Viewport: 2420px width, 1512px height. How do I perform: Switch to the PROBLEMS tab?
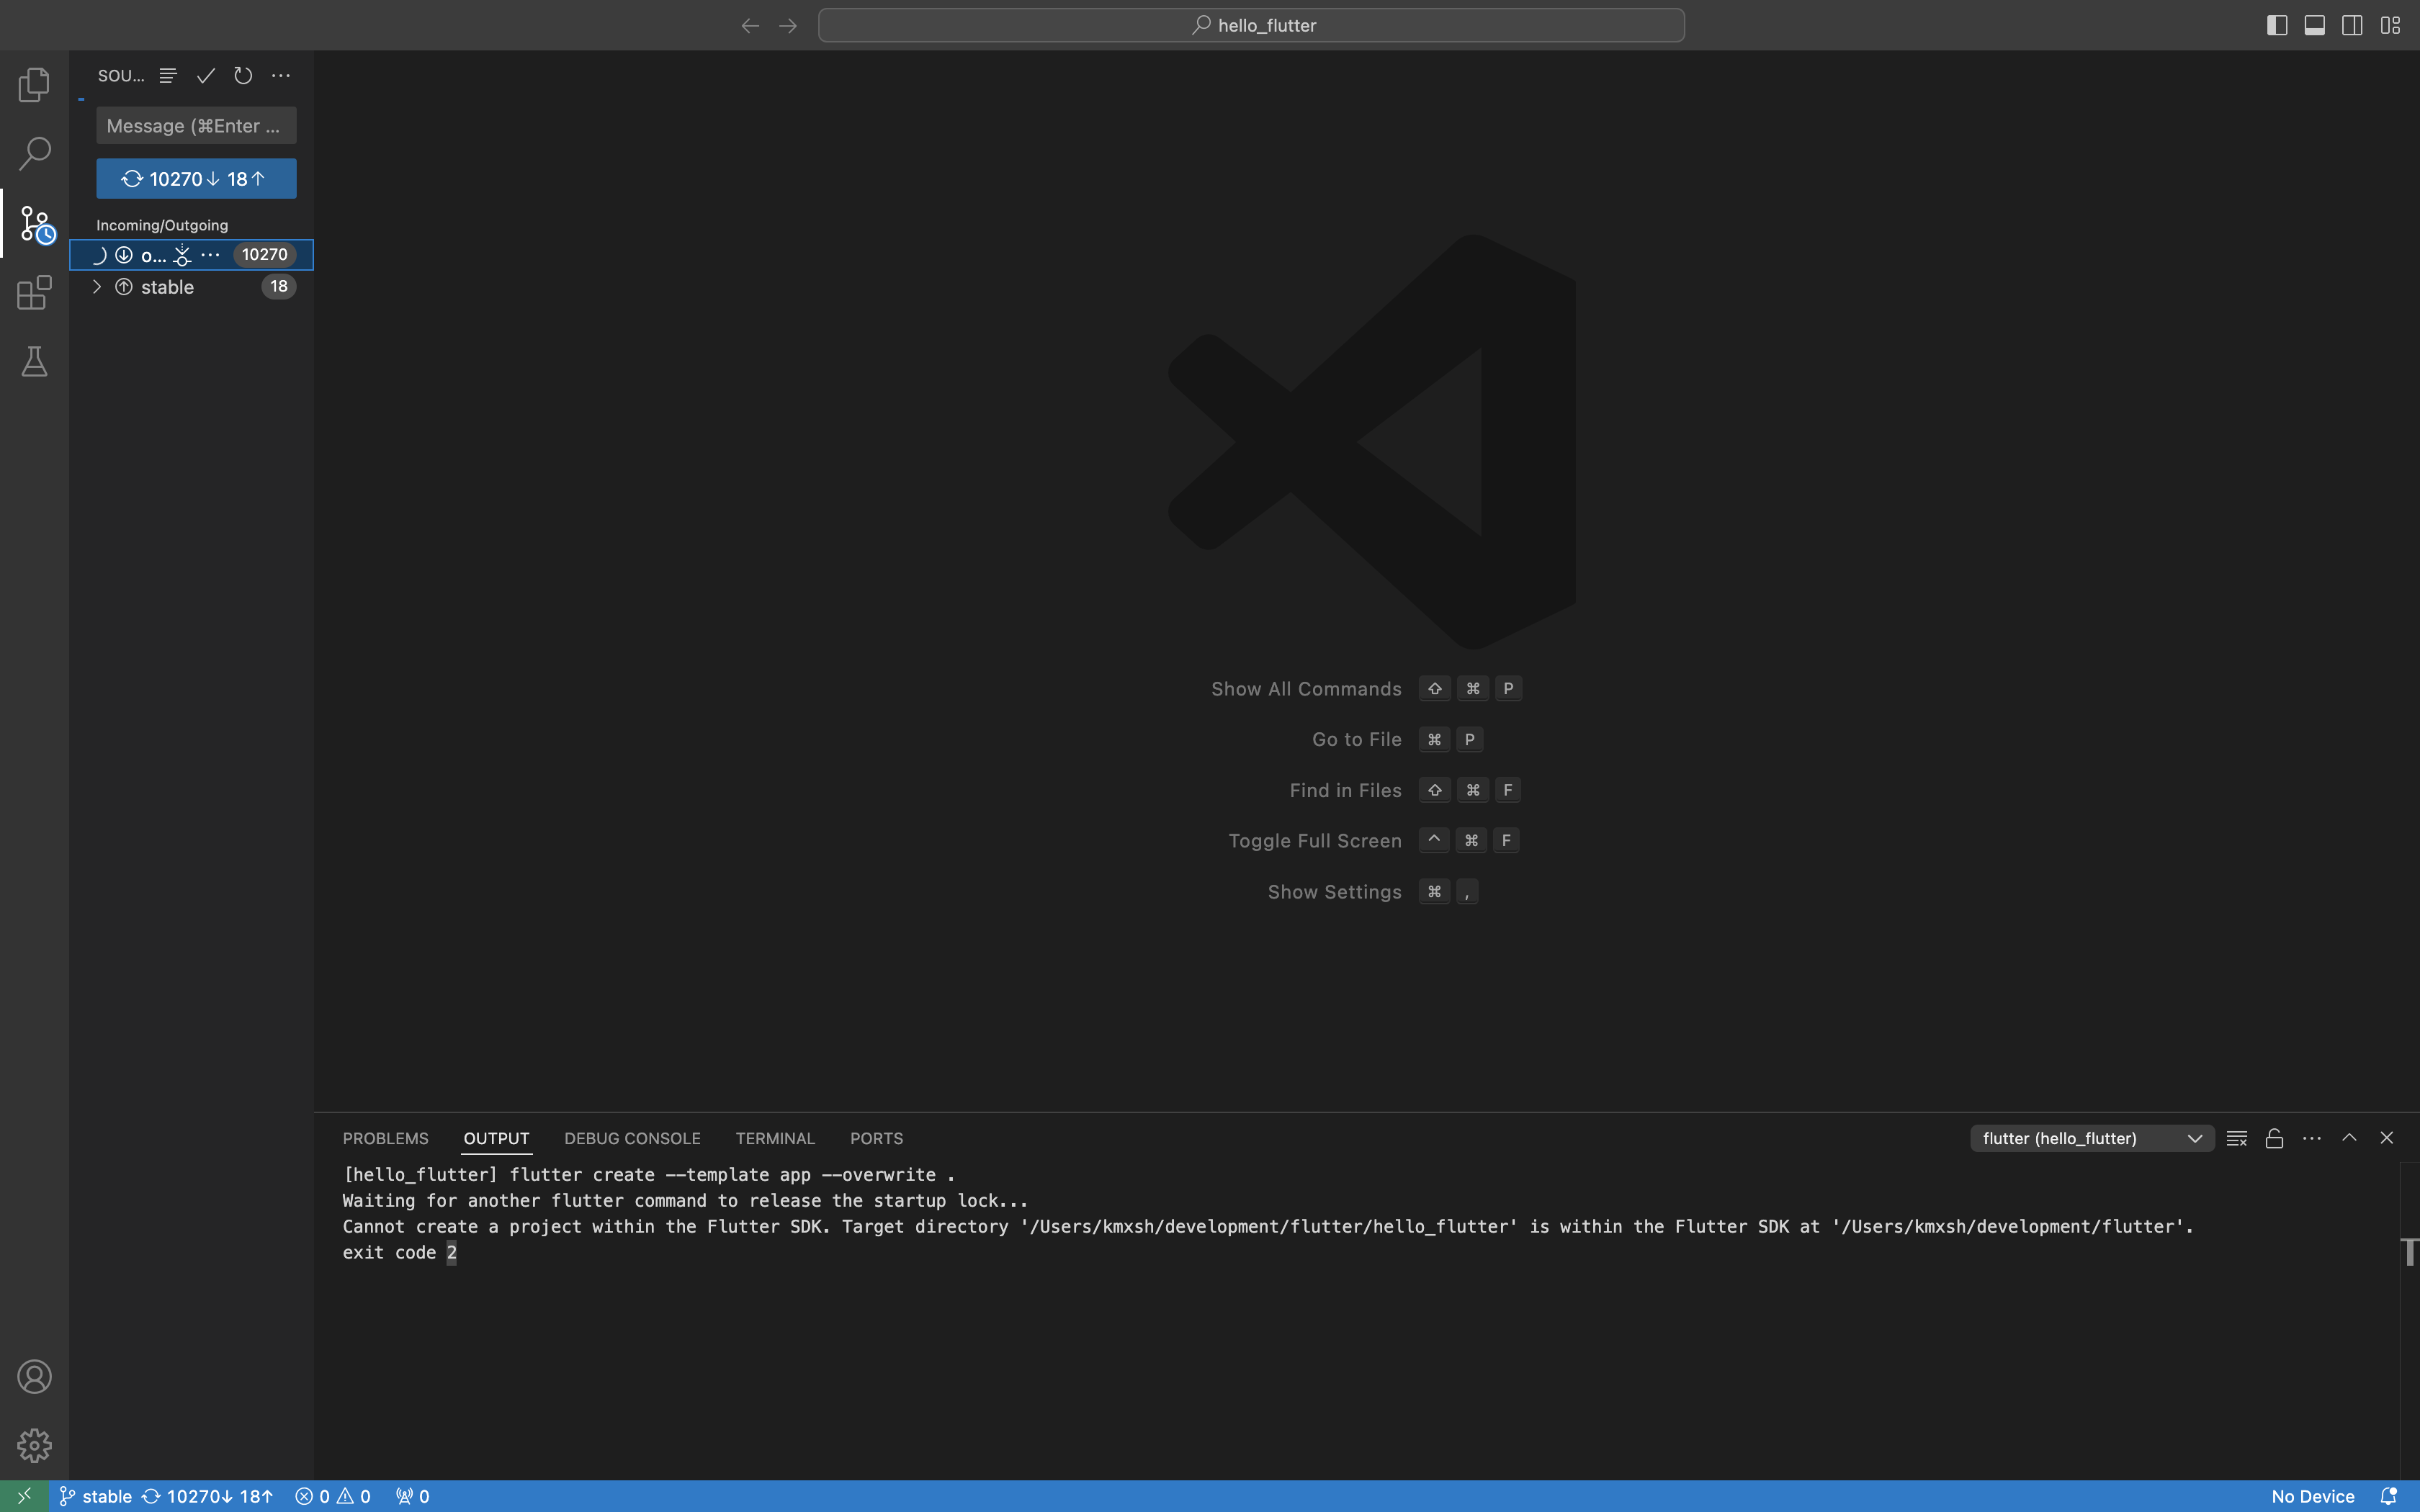point(385,1138)
